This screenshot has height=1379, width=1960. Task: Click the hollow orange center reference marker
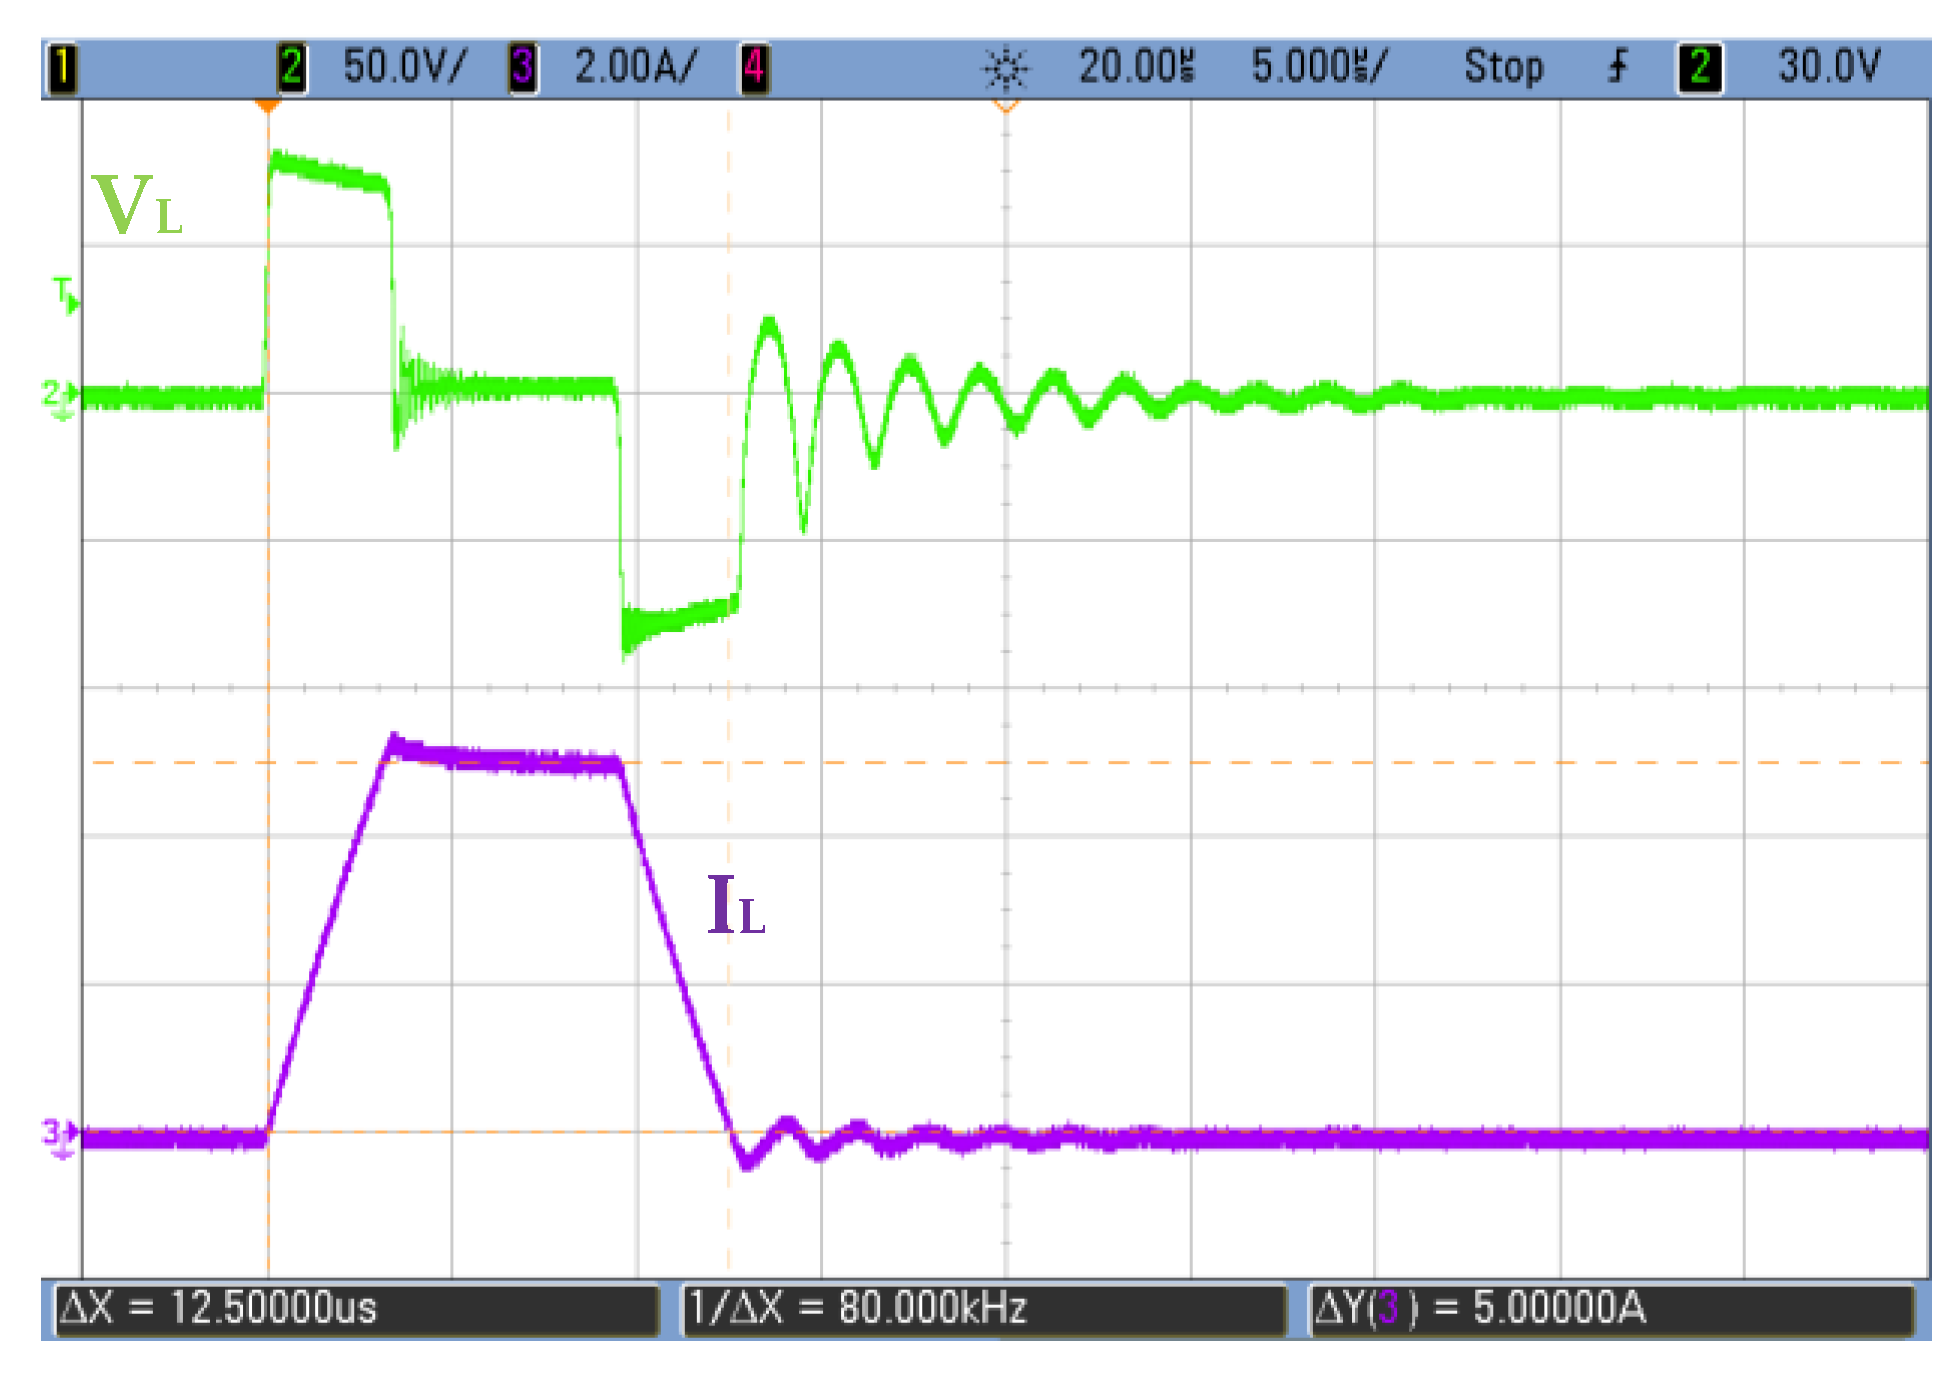tap(1005, 105)
